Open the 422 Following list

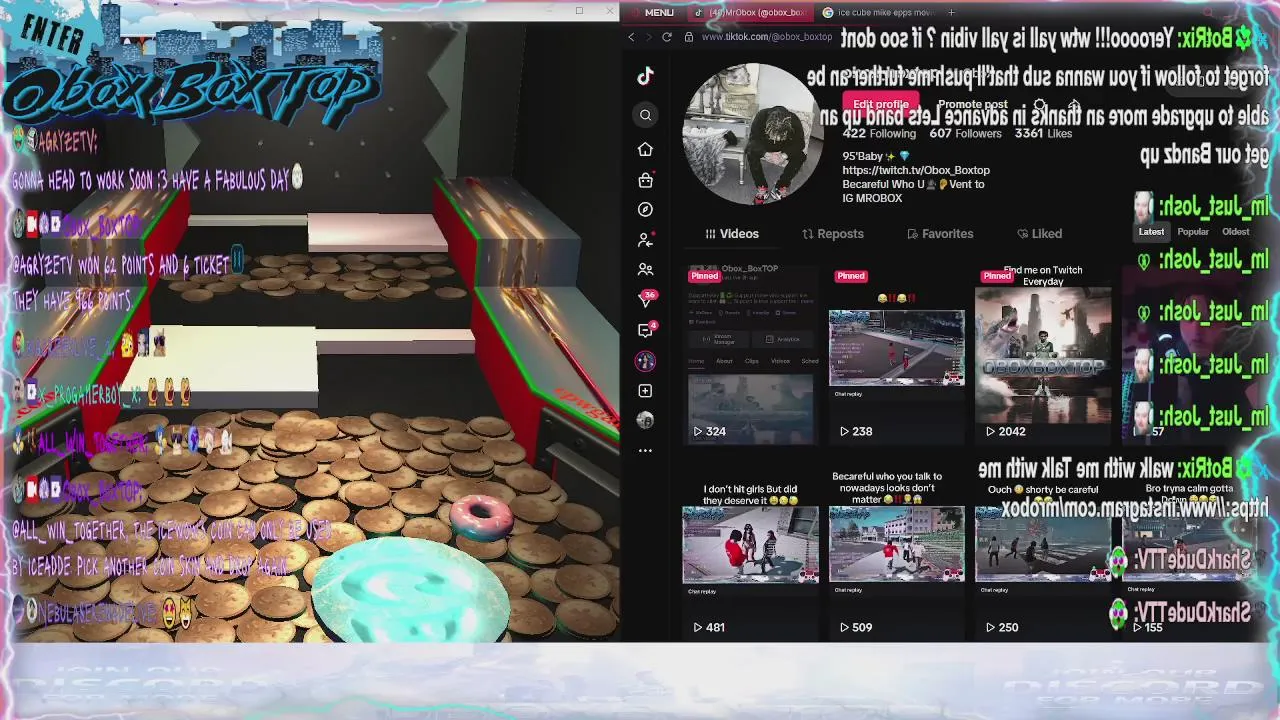[879, 133]
